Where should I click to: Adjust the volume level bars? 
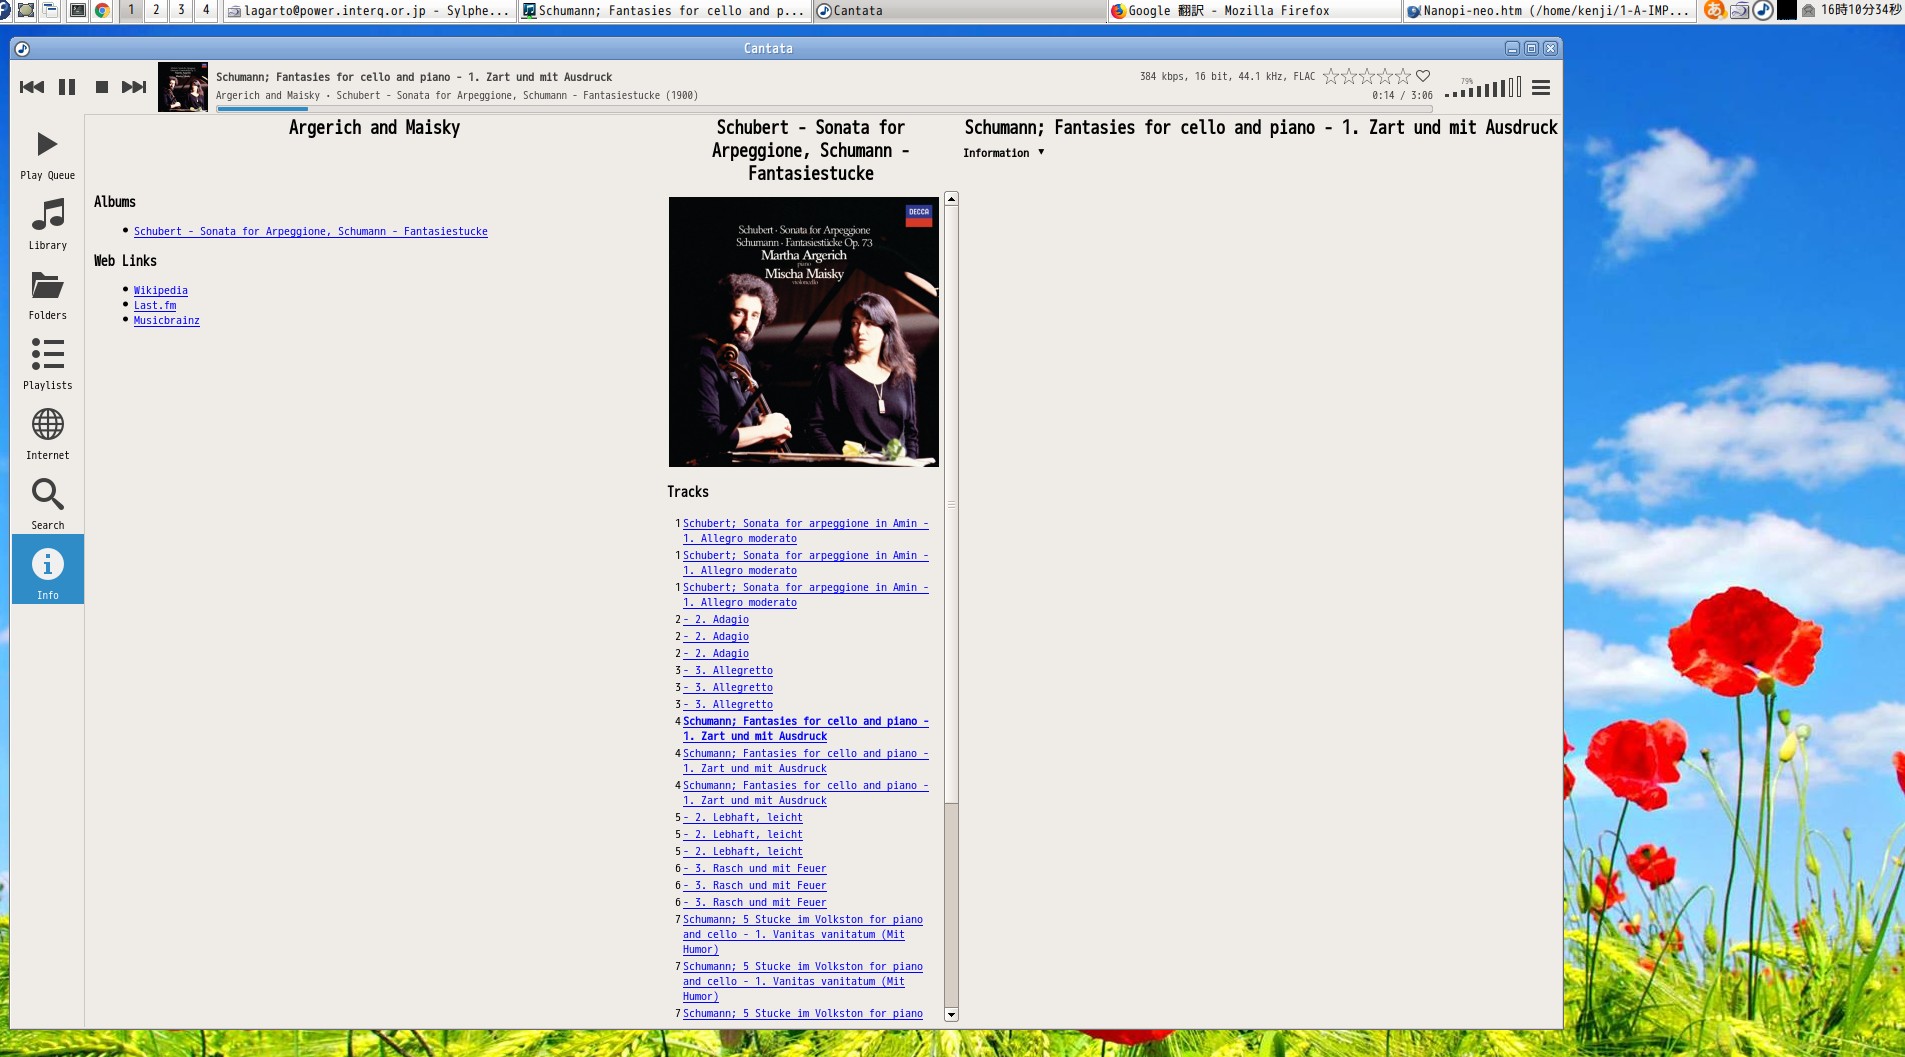click(1484, 89)
